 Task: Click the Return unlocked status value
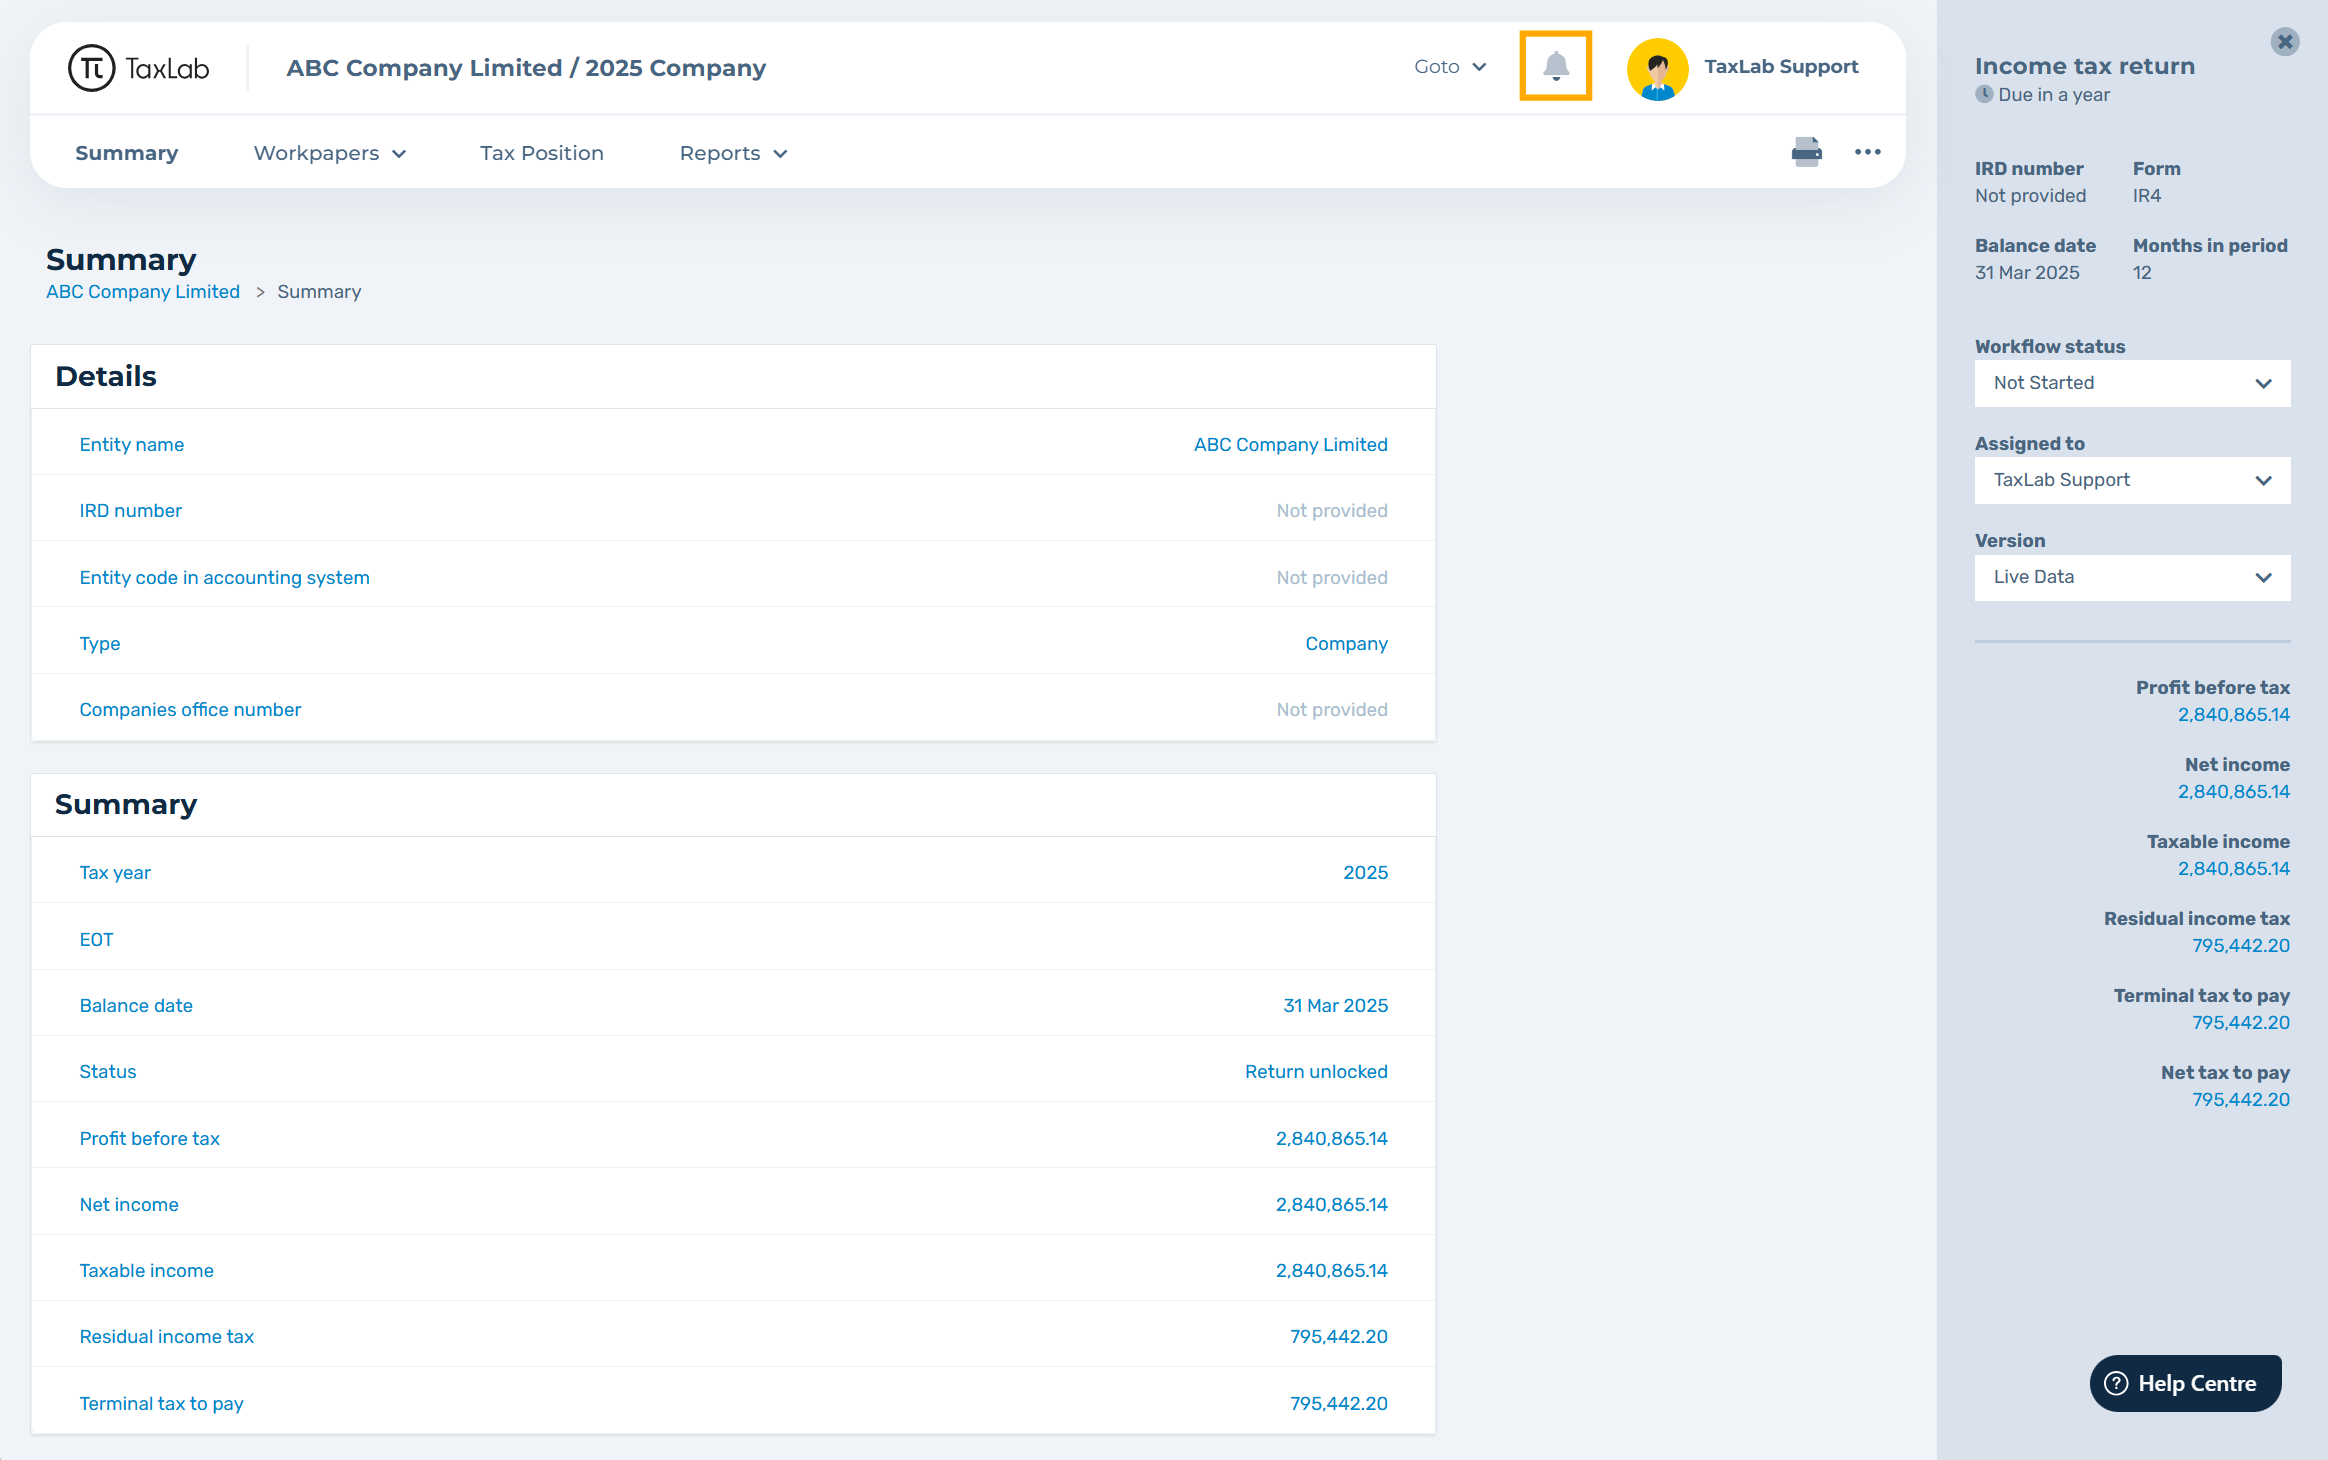pos(1315,1072)
